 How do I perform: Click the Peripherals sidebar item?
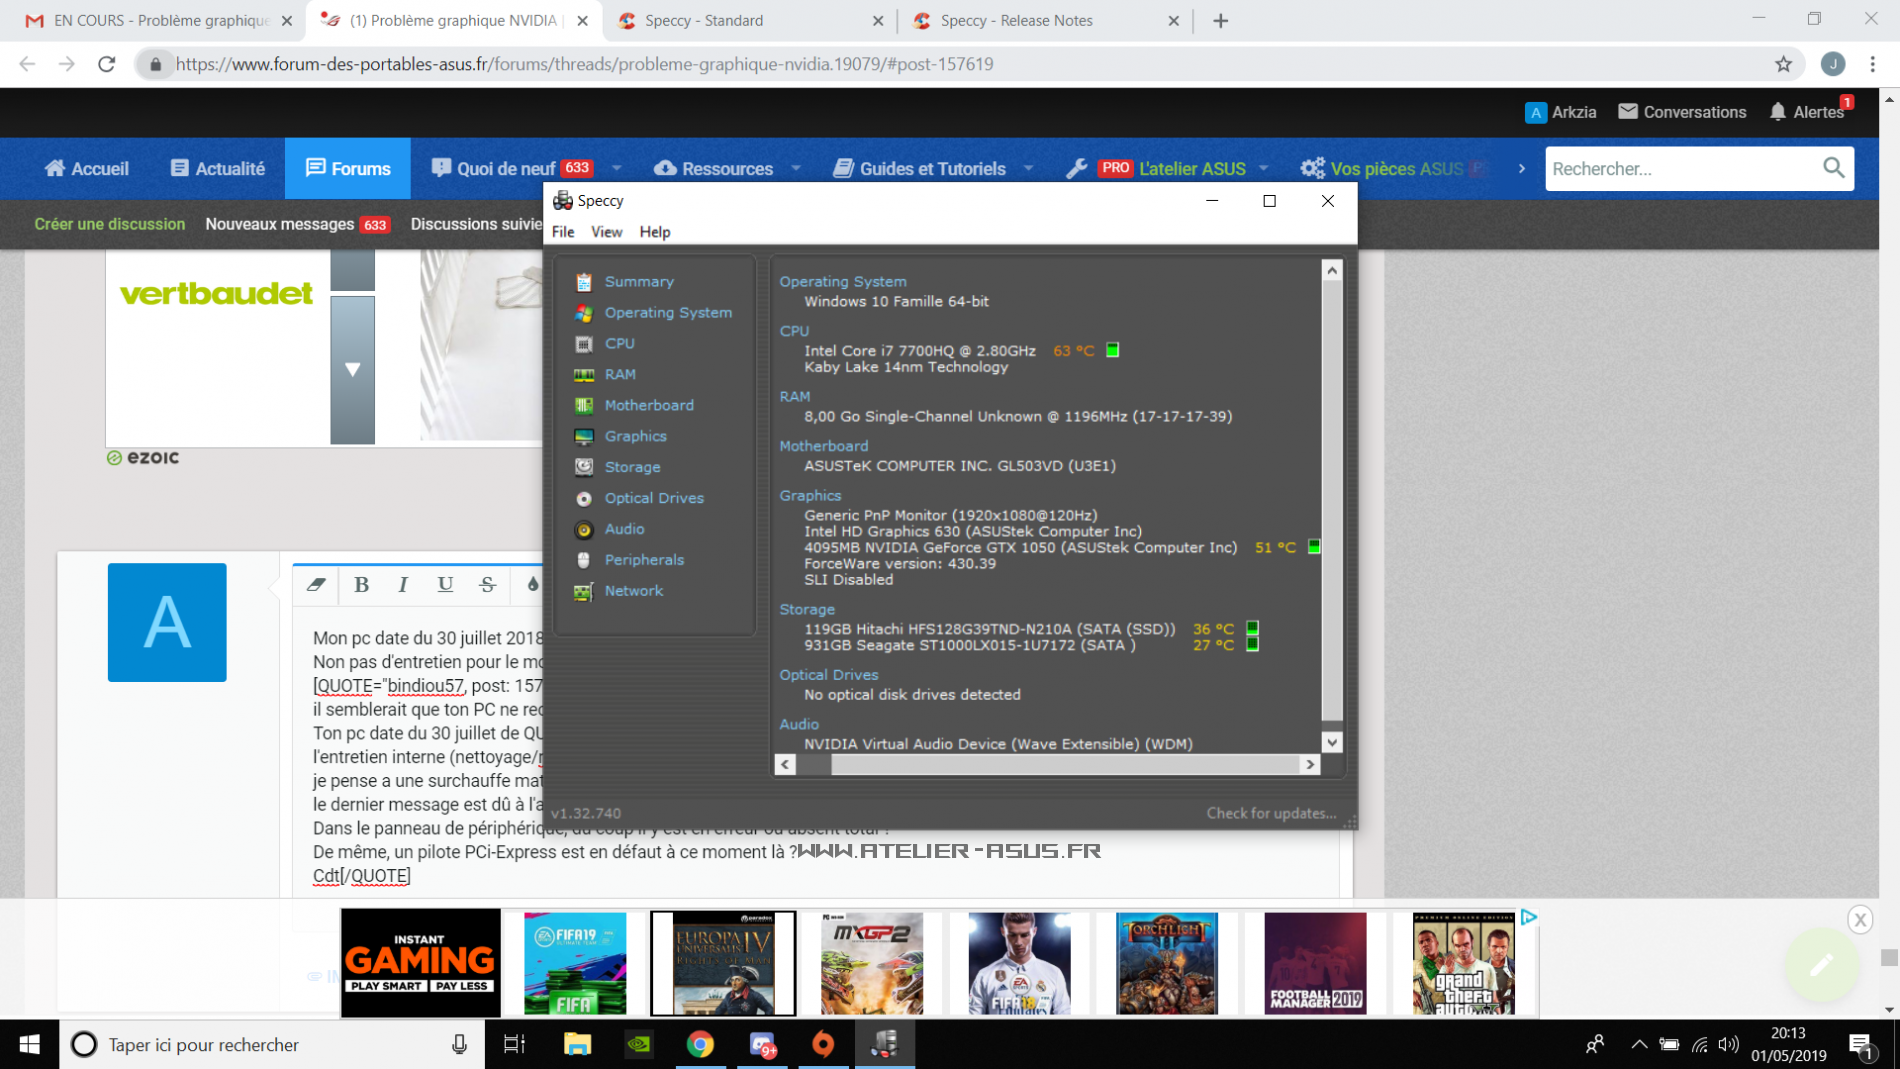pos(644,560)
